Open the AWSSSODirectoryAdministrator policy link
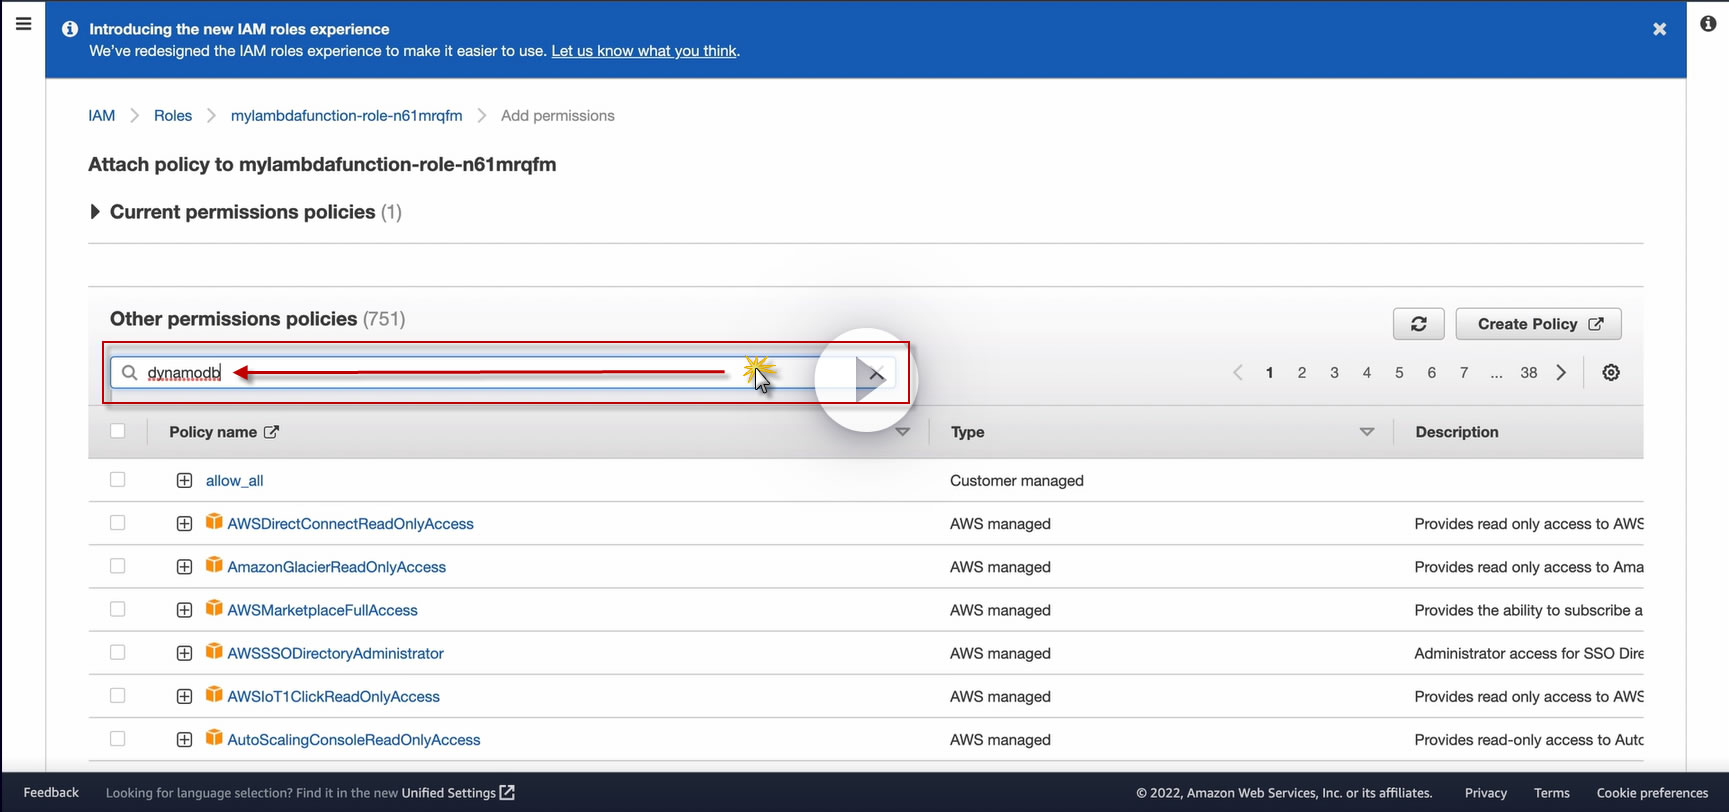The height and width of the screenshot is (812, 1729). pos(336,653)
